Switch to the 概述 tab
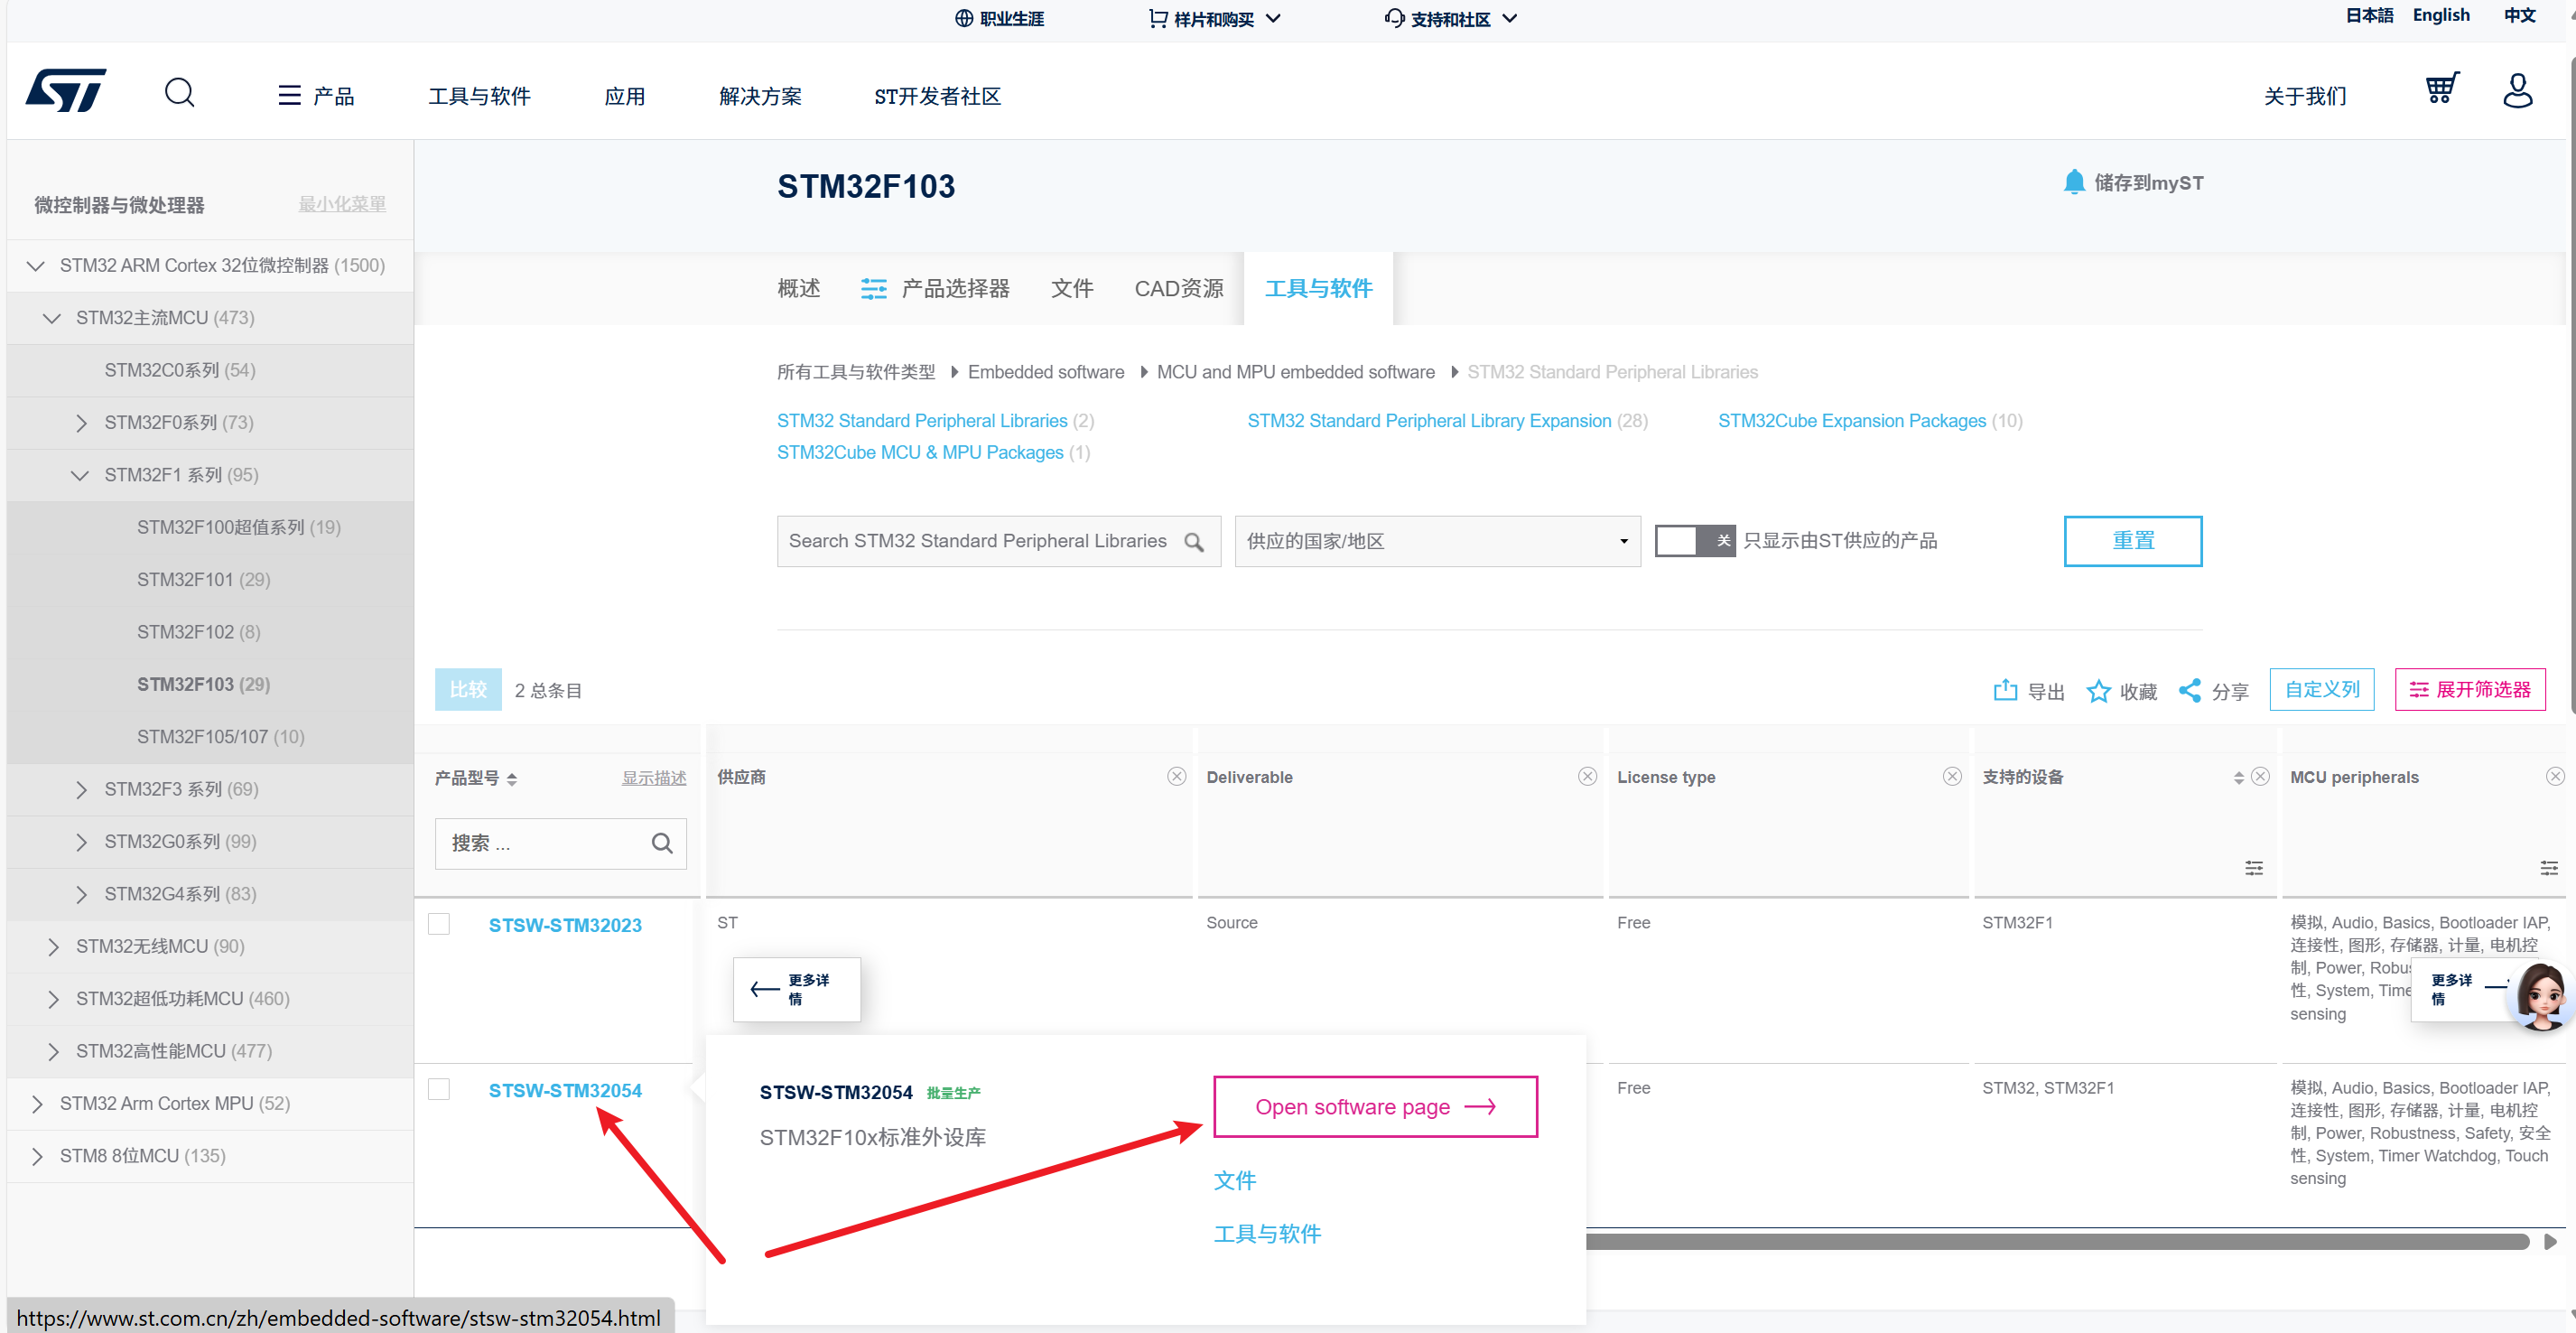Screen dimensions: 2576x1333 (x=798, y=288)
